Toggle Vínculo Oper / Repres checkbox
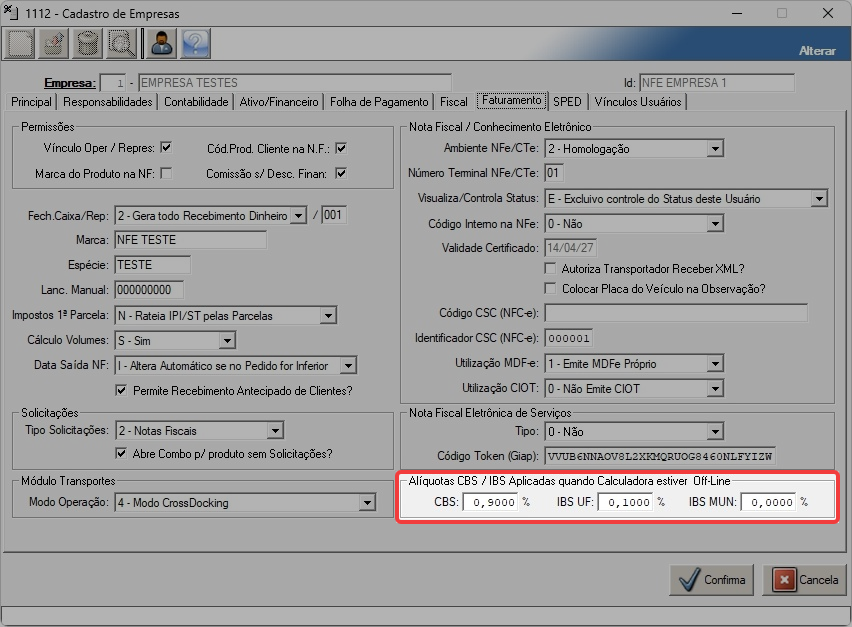The height and width of the screenshot is (627, 852). coord(166,147)
